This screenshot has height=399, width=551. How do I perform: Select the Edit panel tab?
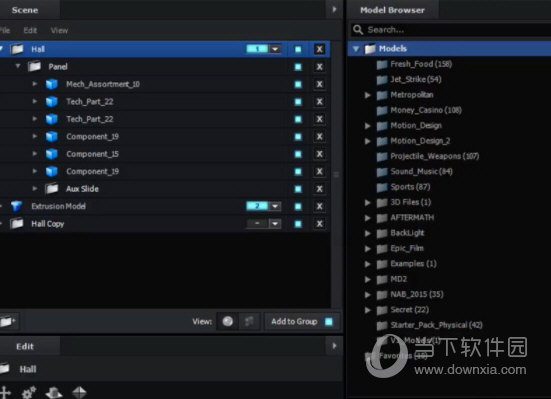(x=25, y=347)
